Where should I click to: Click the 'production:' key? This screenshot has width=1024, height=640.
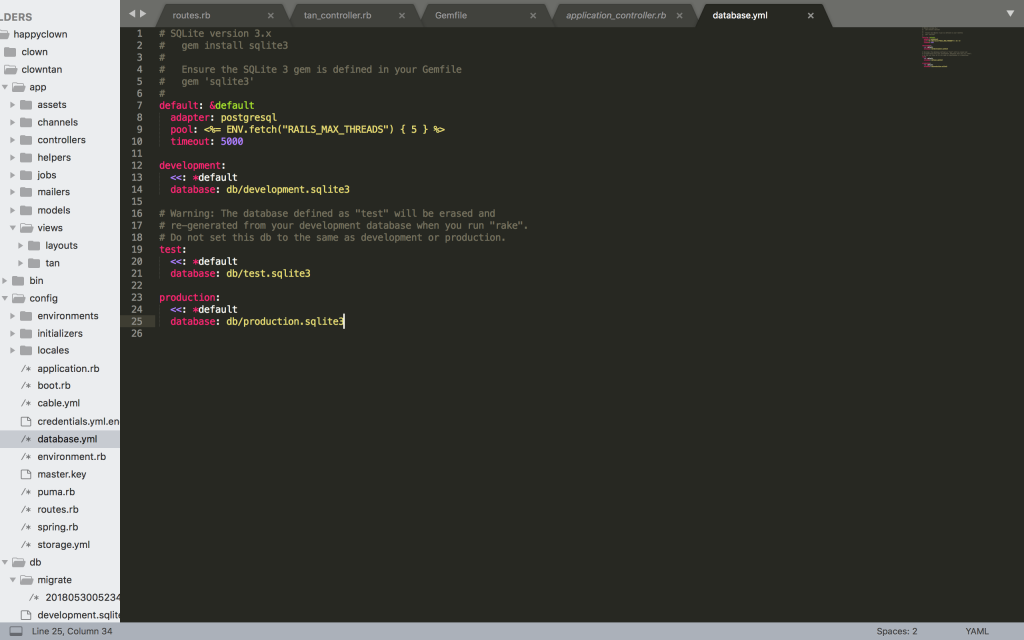coord(189,297)
